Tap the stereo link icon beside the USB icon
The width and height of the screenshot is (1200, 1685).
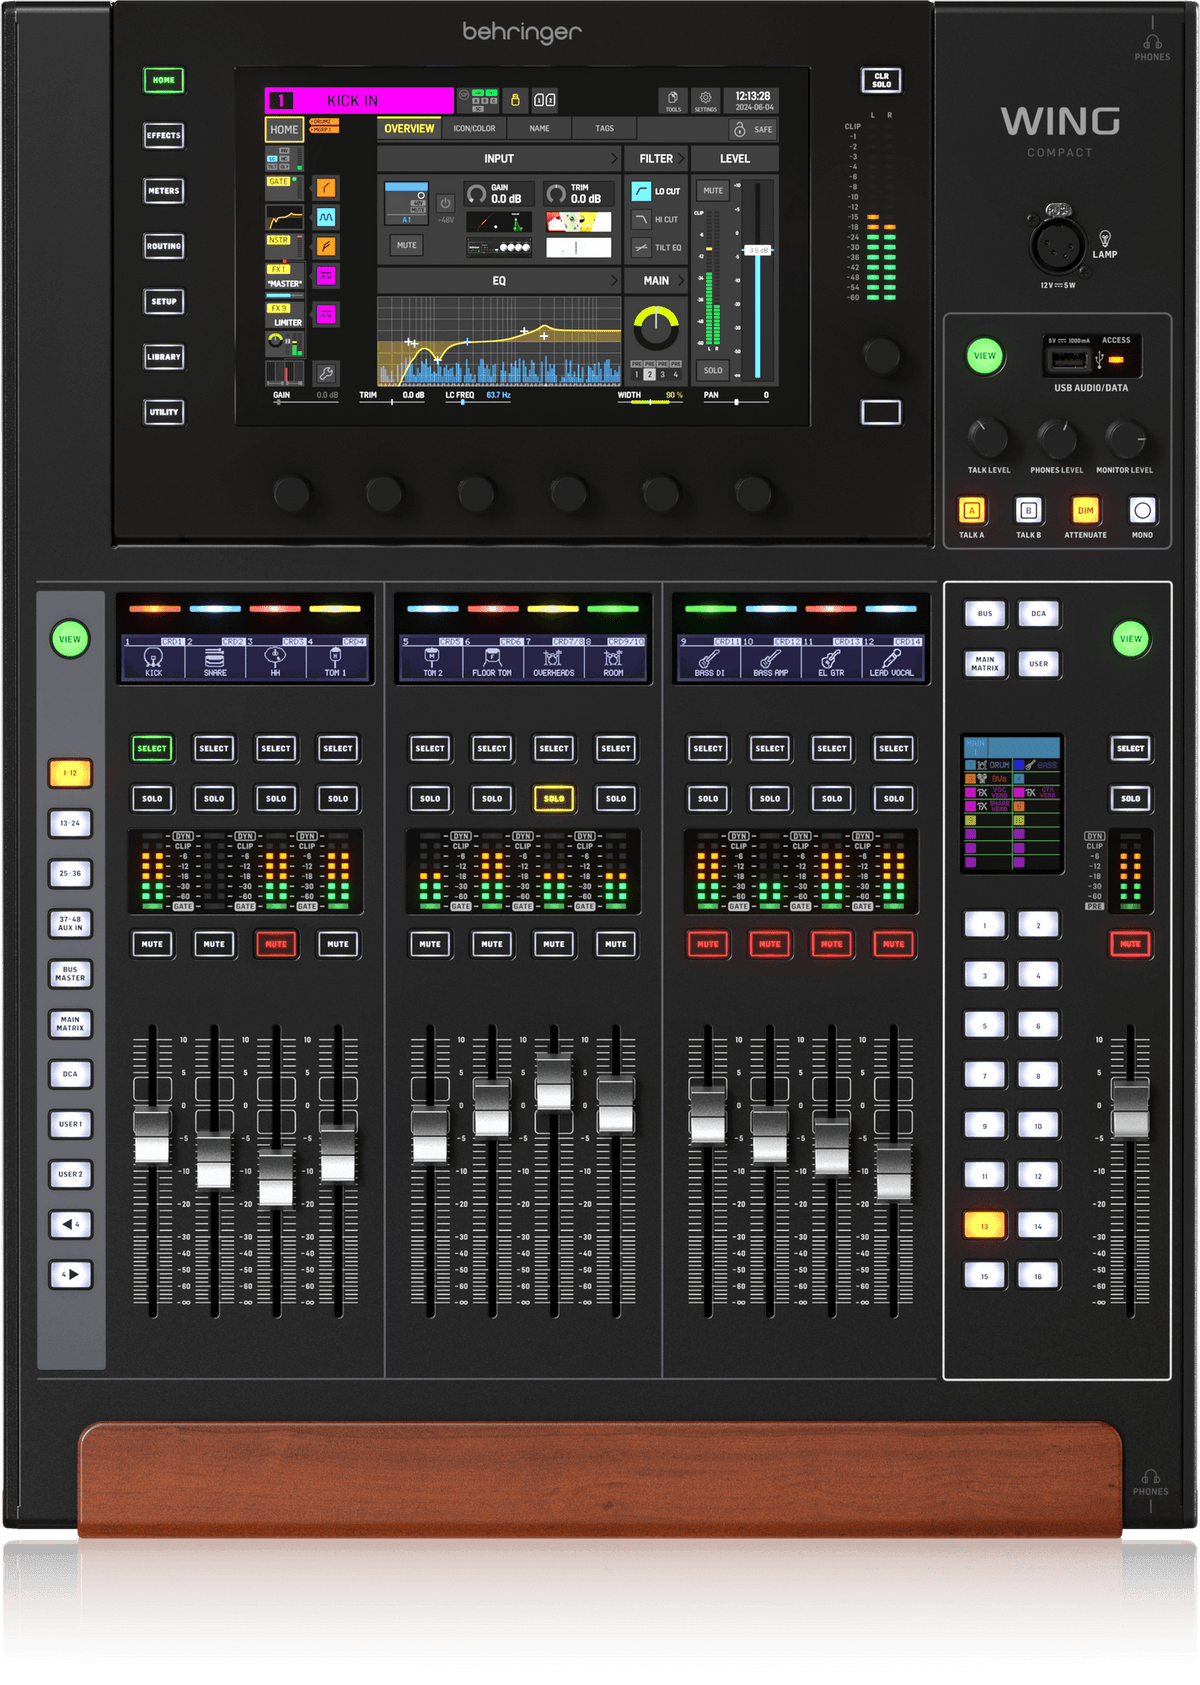click(x=545, y=100)
